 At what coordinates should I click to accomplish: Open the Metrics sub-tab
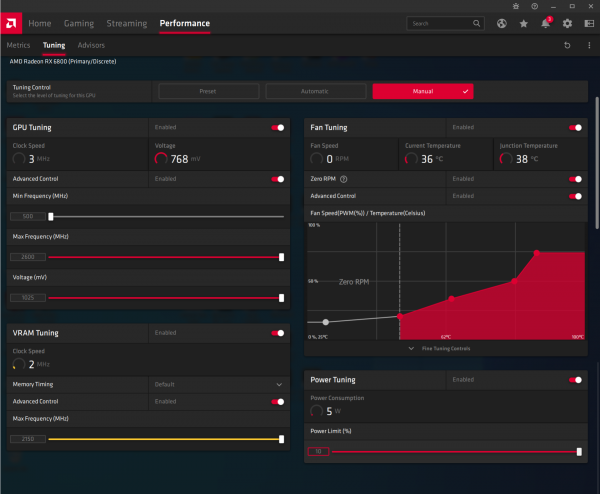point(18,45)
